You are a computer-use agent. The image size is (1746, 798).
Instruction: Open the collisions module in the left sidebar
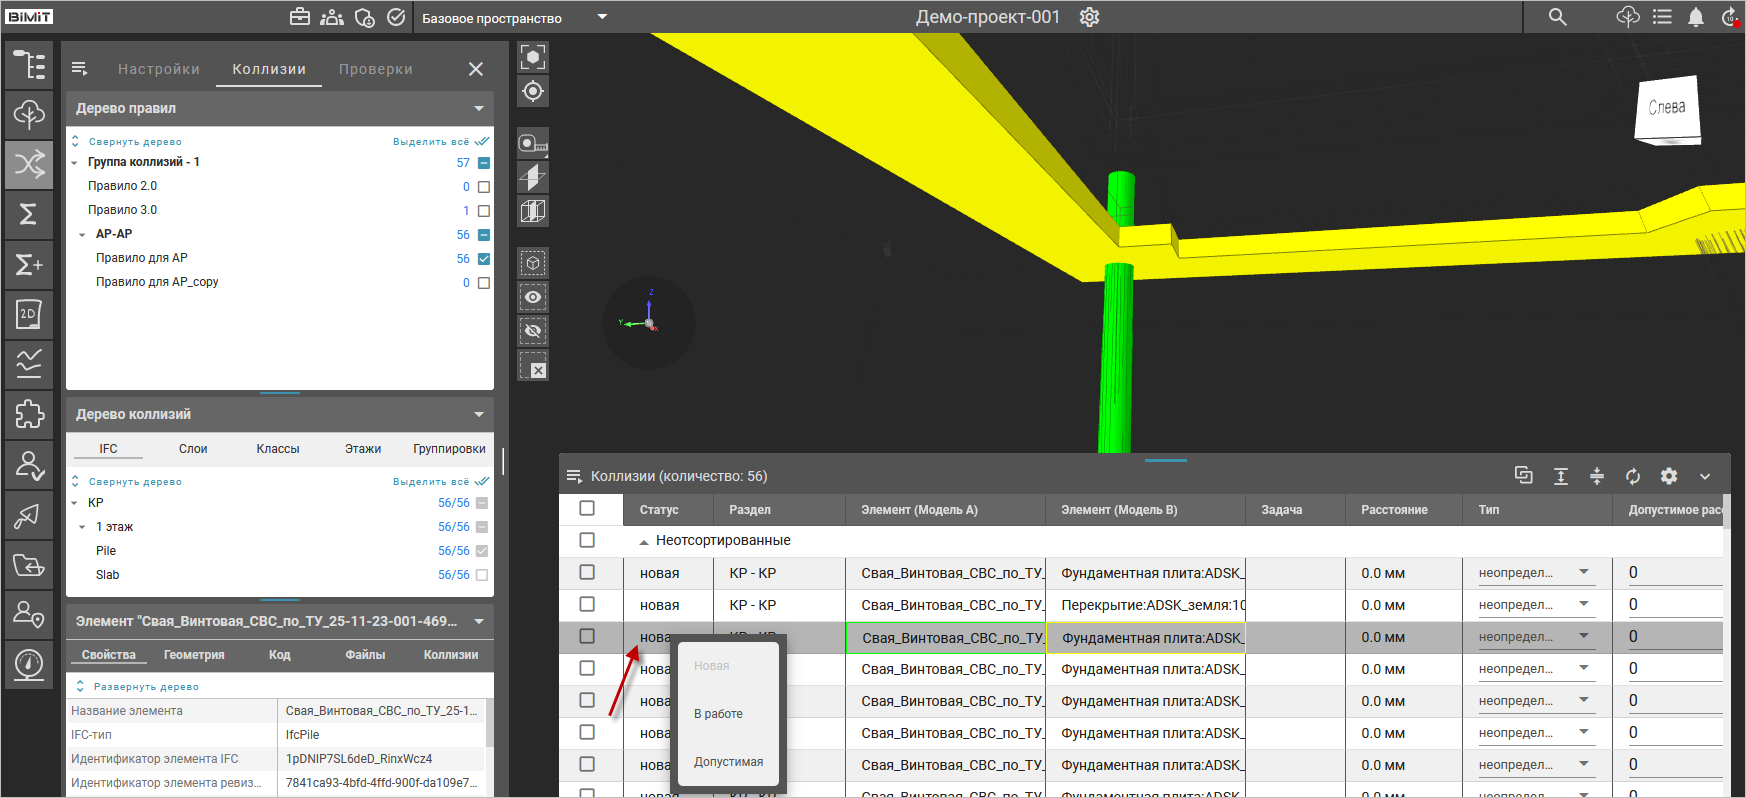(x=29, y=164)
